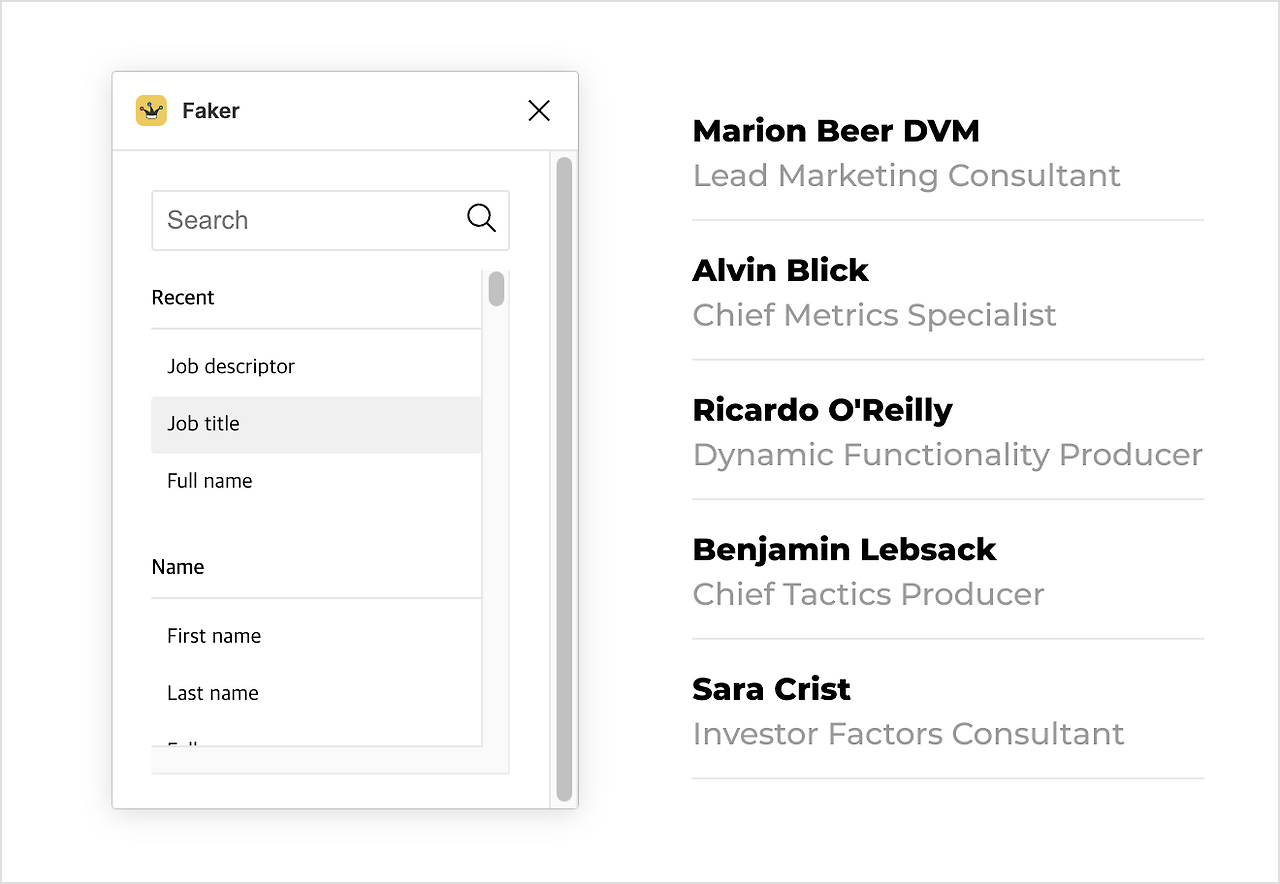Select the Ricardo O'Reilly name text
The width and height of the screenshot is (1280, 884).
(x=822, y=410)
